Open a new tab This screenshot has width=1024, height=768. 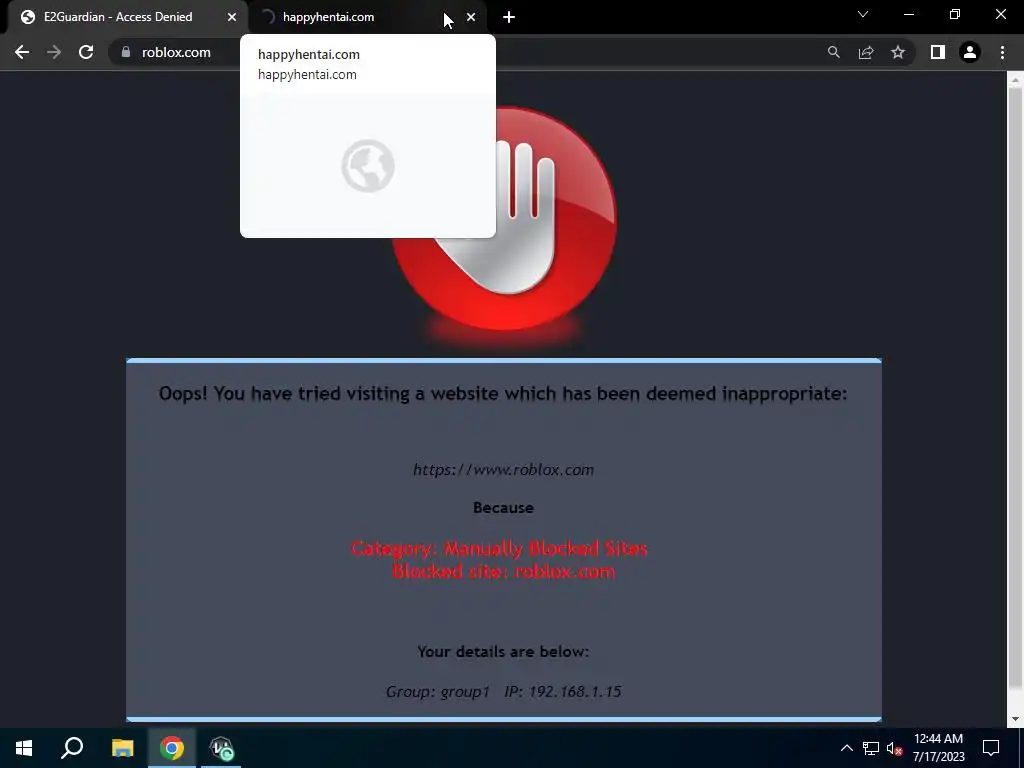[x=509, y=17]
